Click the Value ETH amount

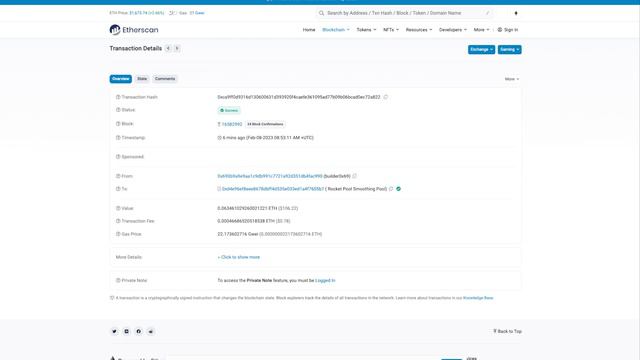pos(247,208)
